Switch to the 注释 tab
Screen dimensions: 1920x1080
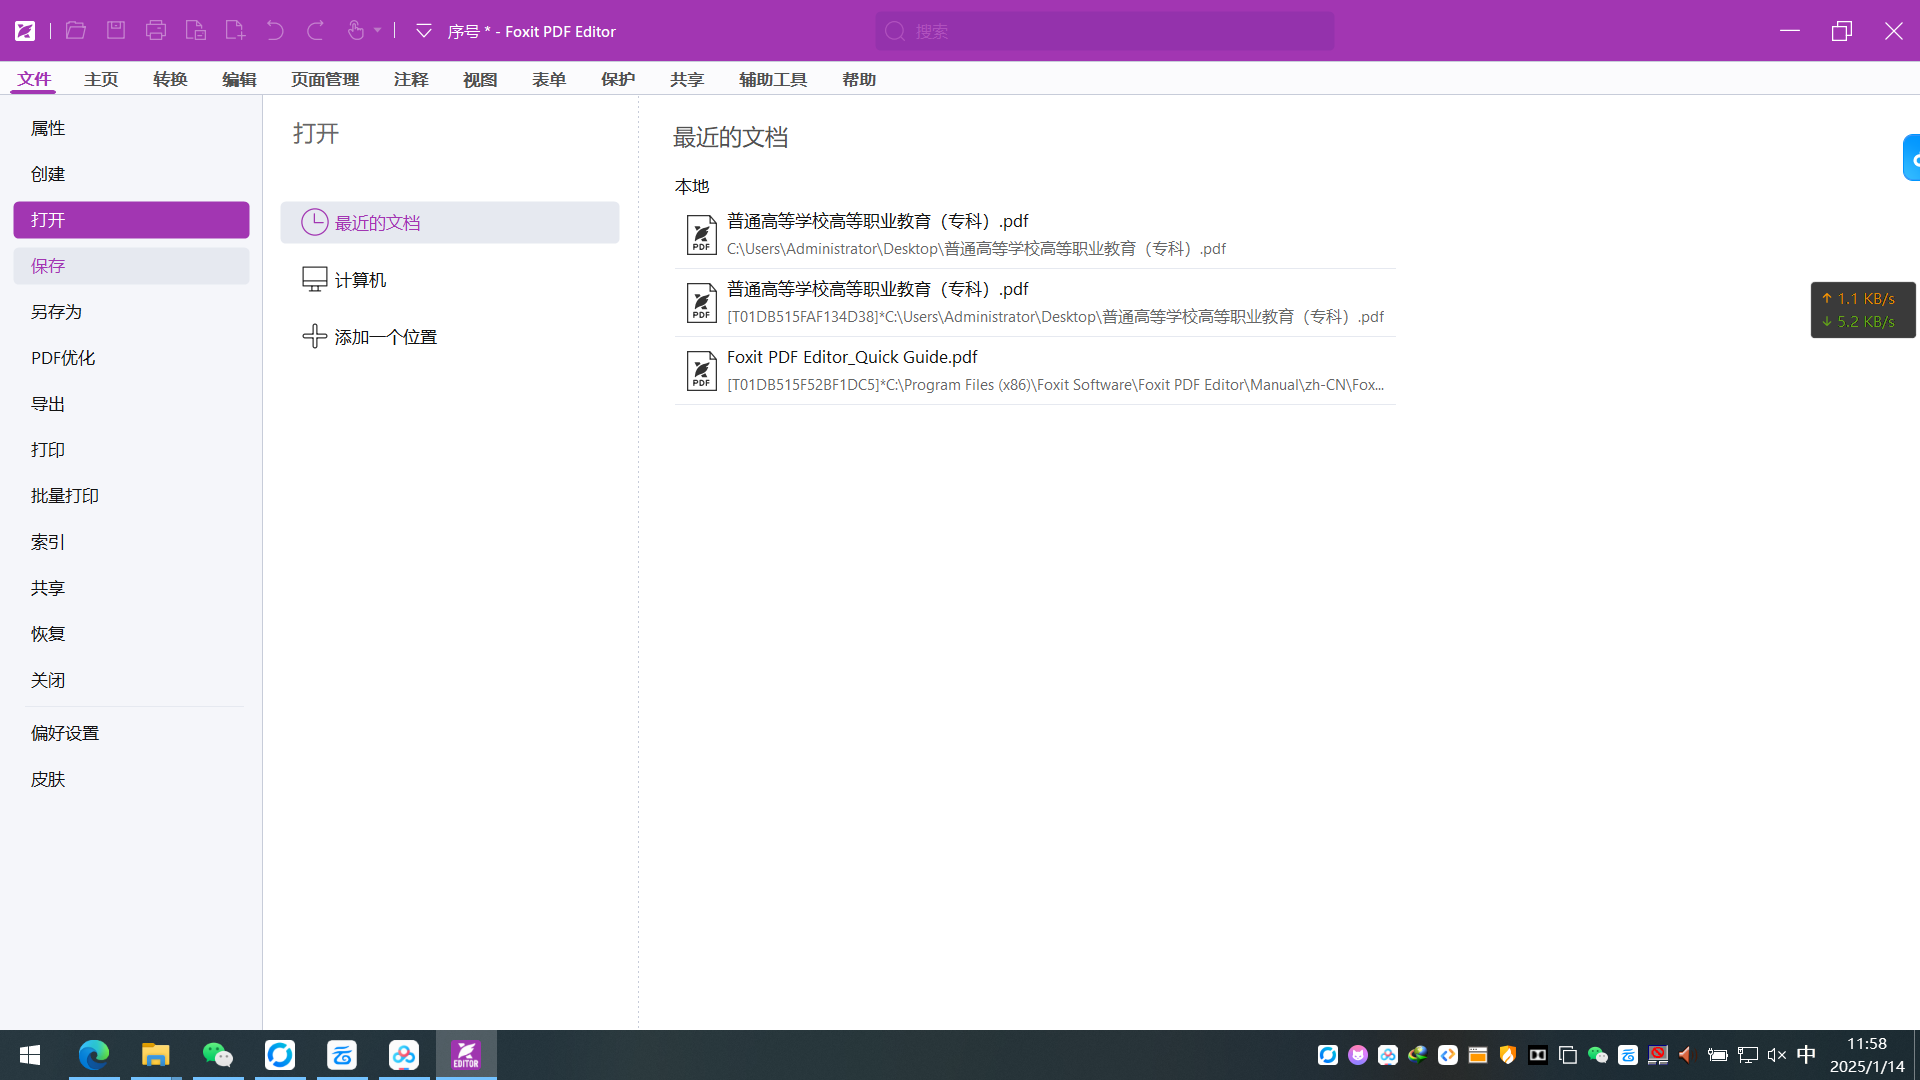coord(411,79)
